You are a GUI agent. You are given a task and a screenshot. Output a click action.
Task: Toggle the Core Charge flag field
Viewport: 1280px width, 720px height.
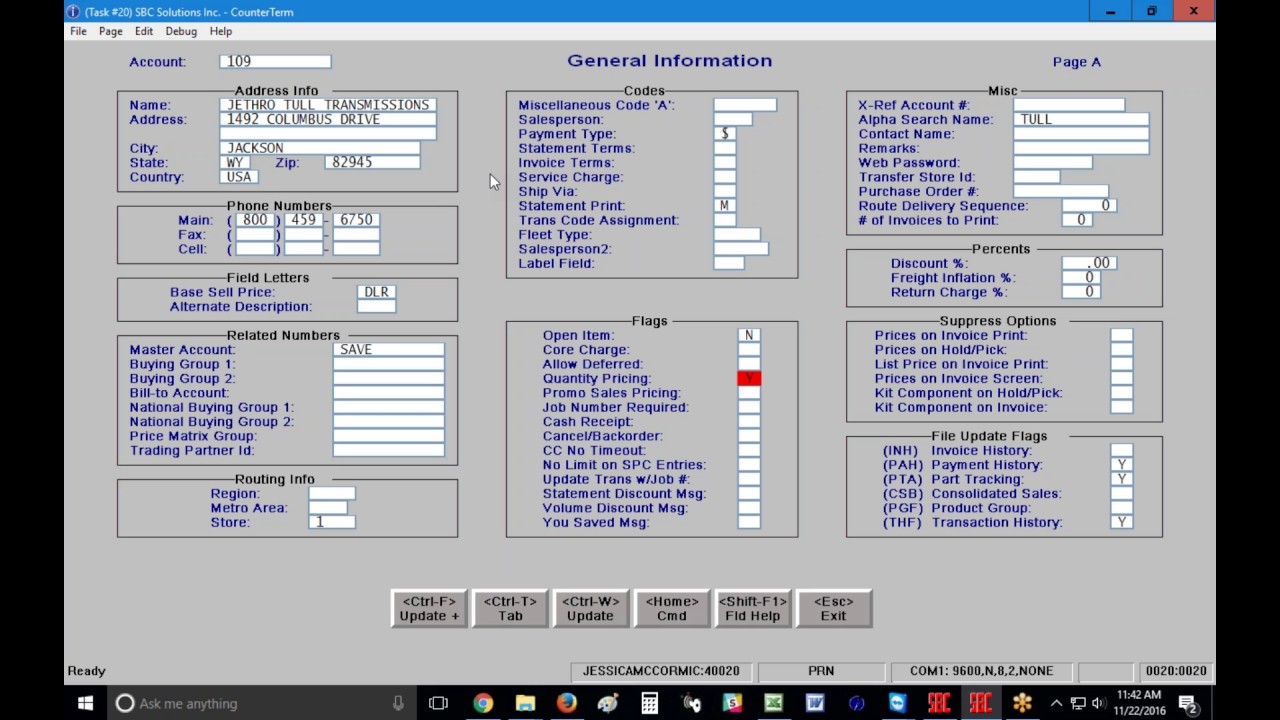tap(749, 350)
